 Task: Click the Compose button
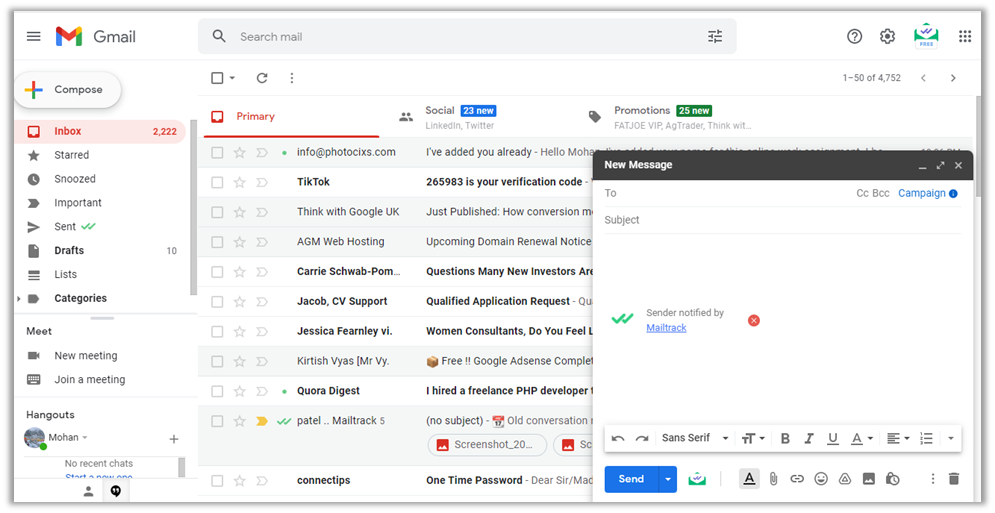67,90
